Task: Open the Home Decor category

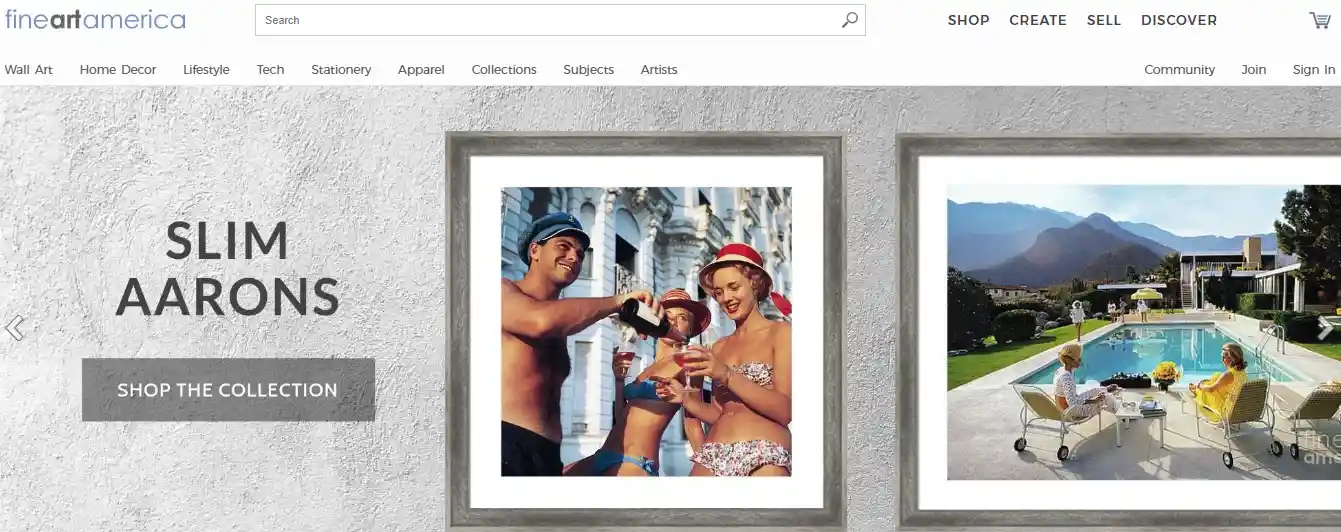Action: [118, 70]
